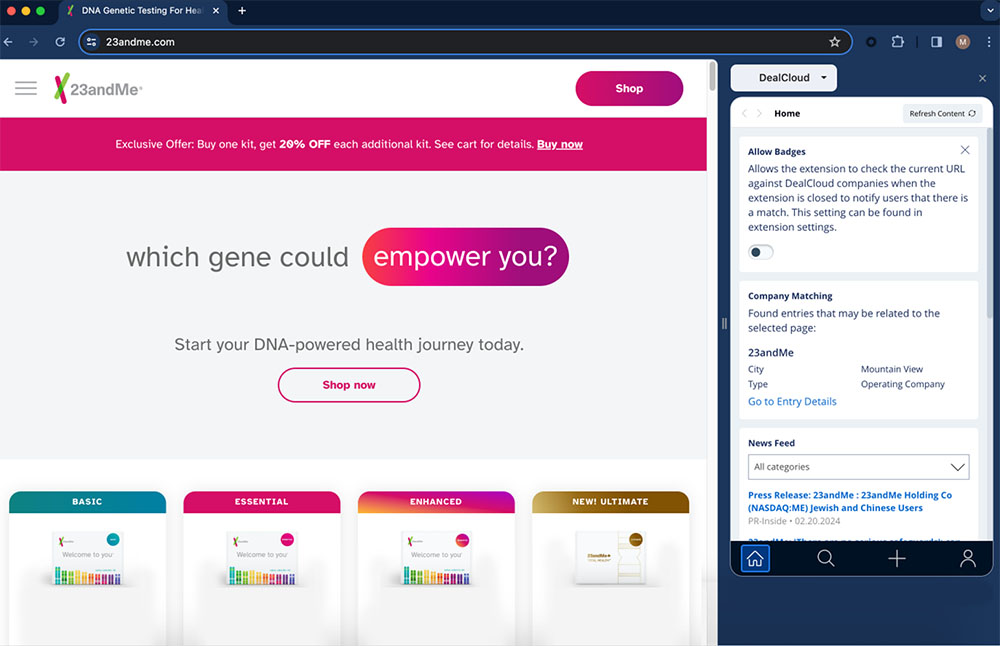This screenshot has height=646, width=1000.
Task: Open the Chrome three-dot menu
Action: point(989,42)
